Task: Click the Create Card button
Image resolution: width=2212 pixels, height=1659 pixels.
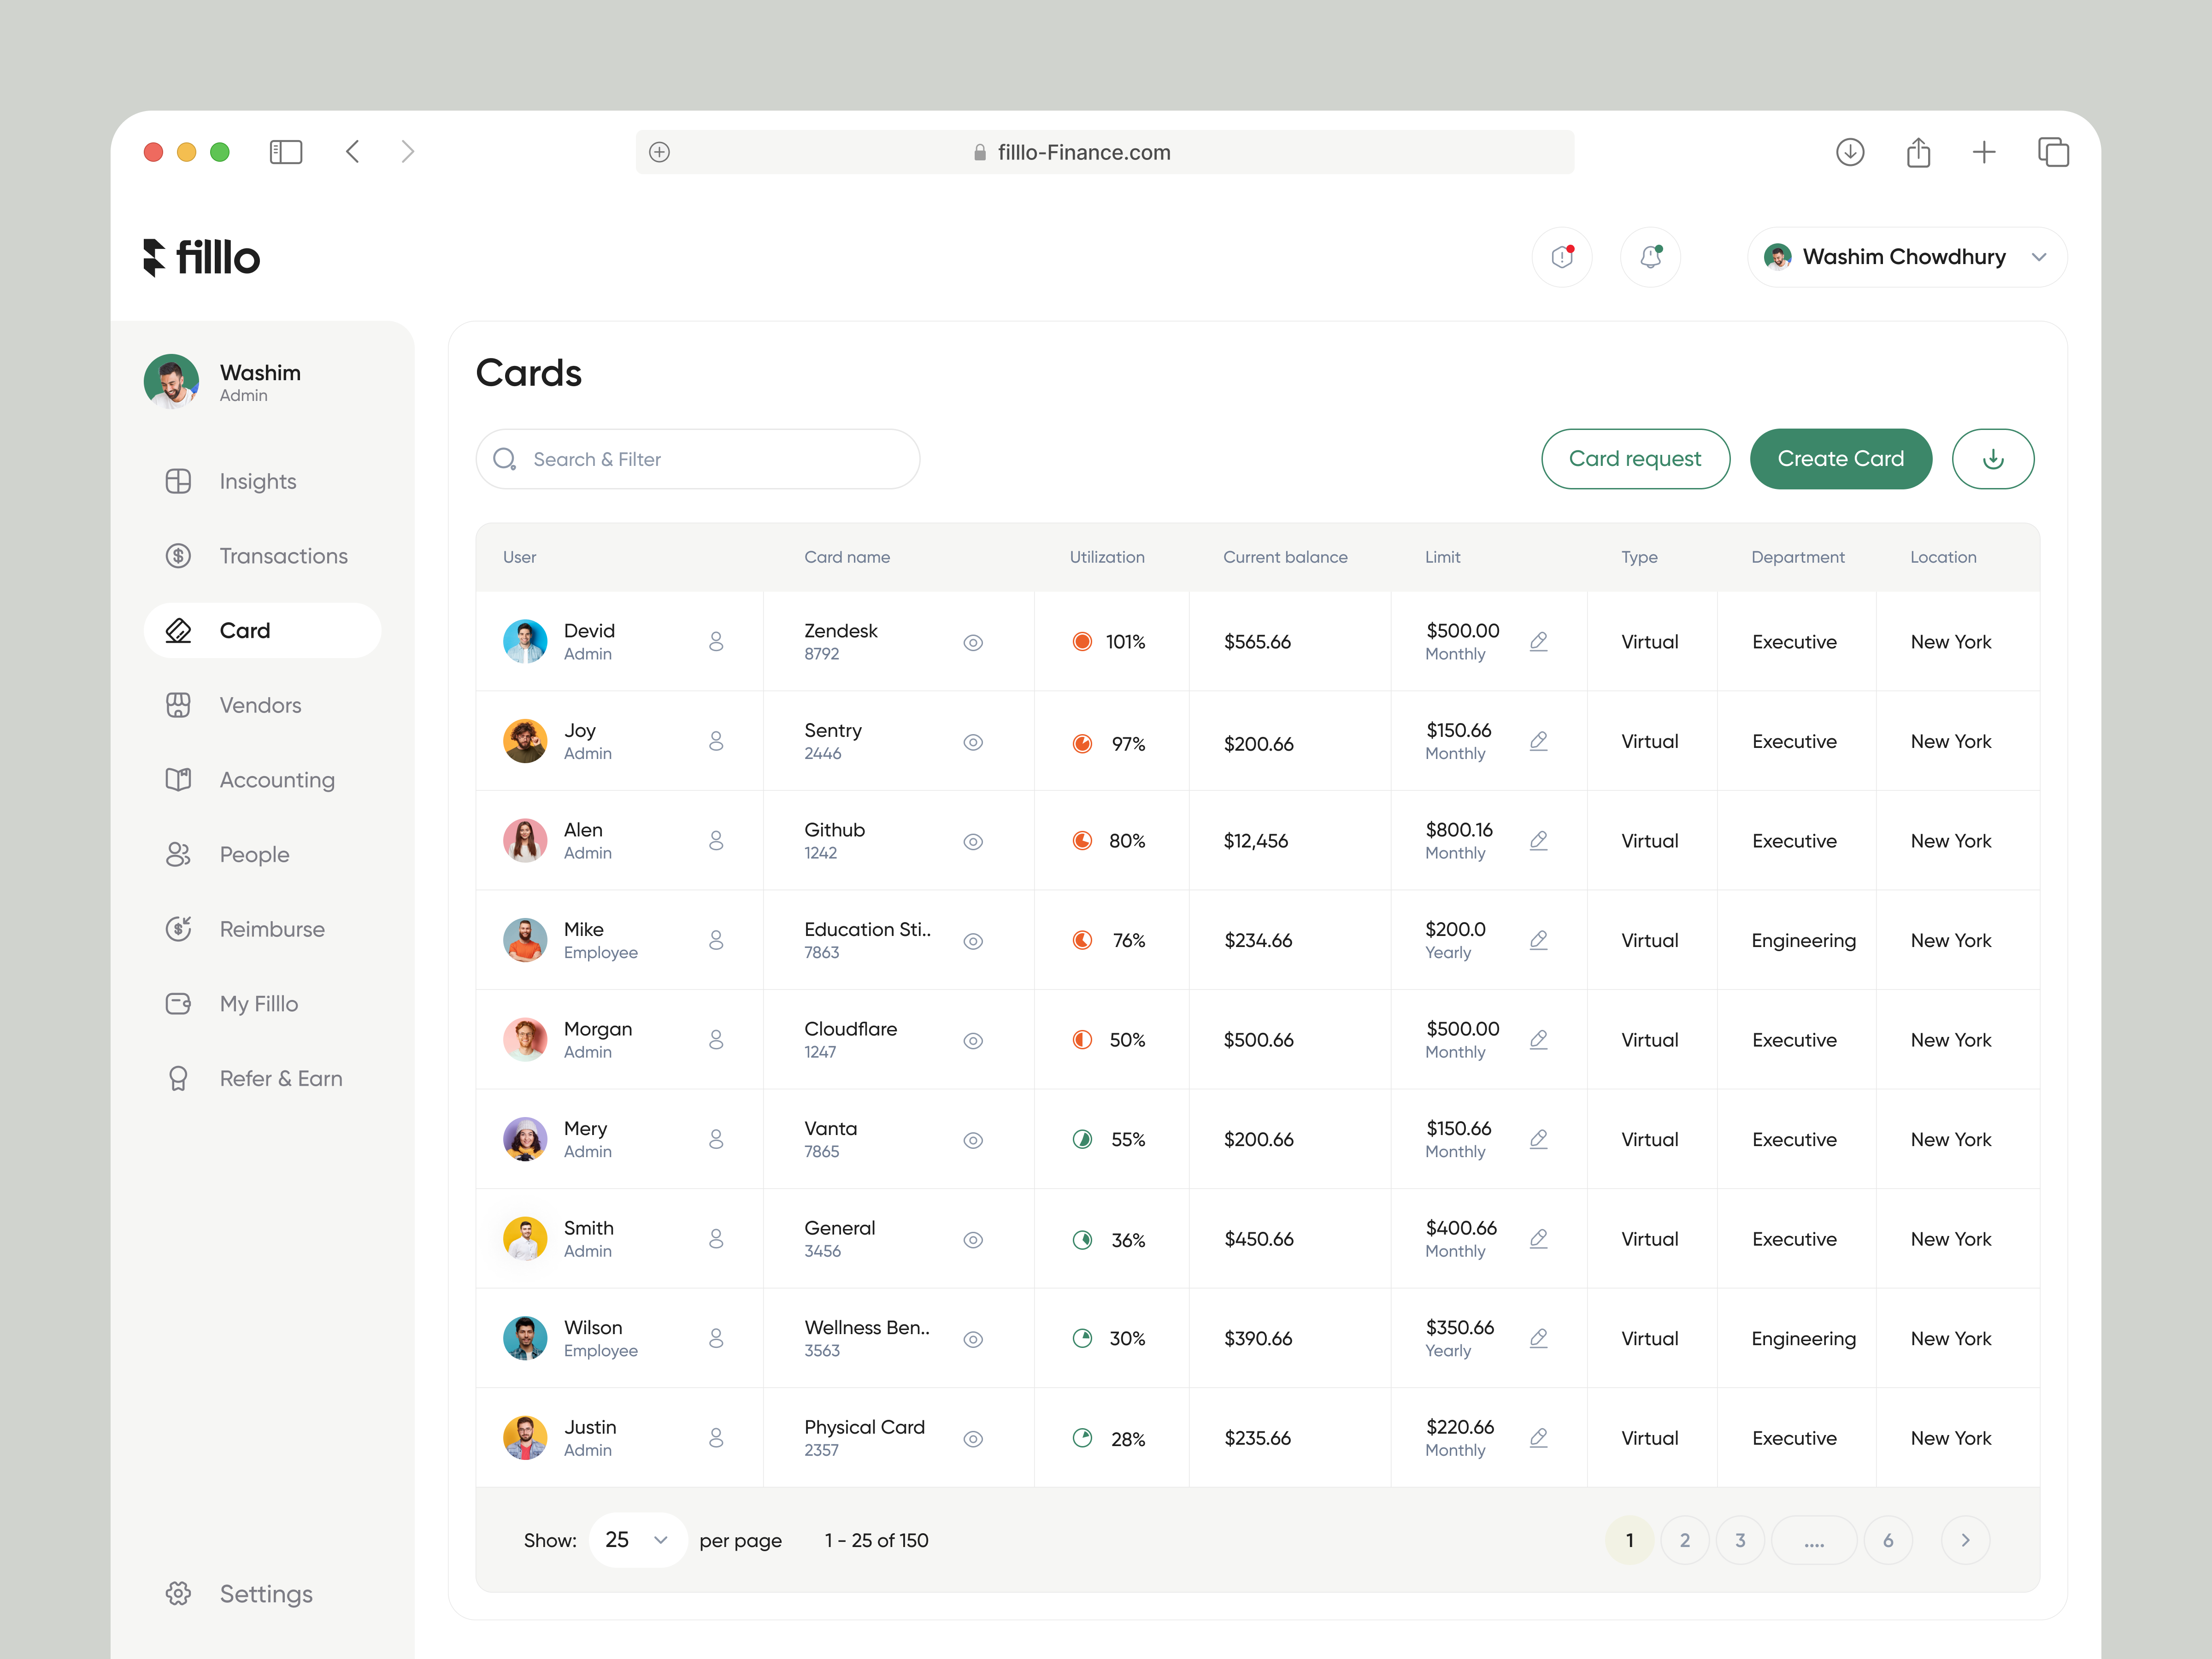Action: point(1840,459)
